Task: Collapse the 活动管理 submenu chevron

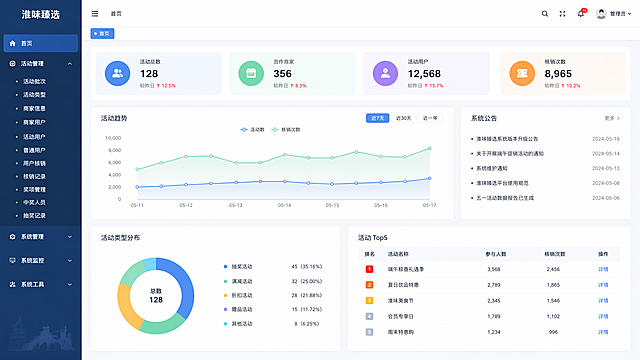Action: pyautogui.click(x=70, y=64)
